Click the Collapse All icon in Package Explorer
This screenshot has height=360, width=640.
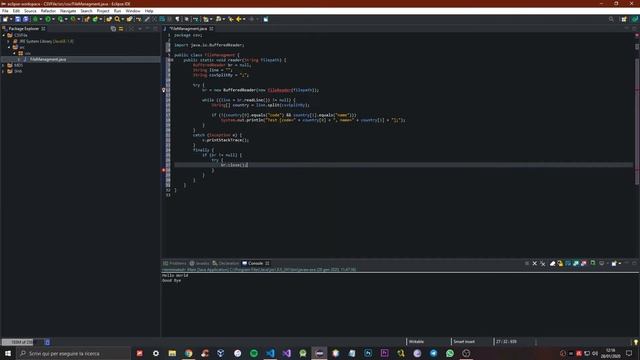113,29
